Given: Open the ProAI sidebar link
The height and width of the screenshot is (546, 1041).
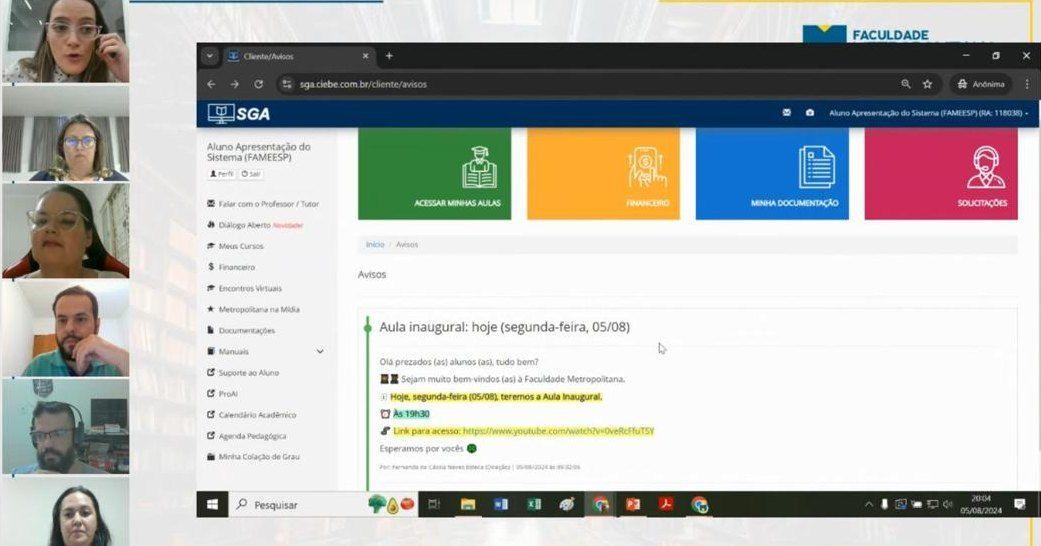Looking at the screenshot, I should click(x=222, y=394).
